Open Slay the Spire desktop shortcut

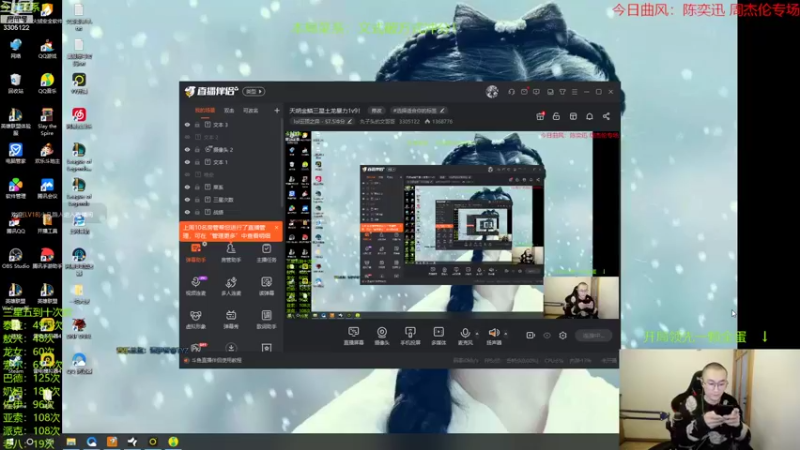(47, 121)
